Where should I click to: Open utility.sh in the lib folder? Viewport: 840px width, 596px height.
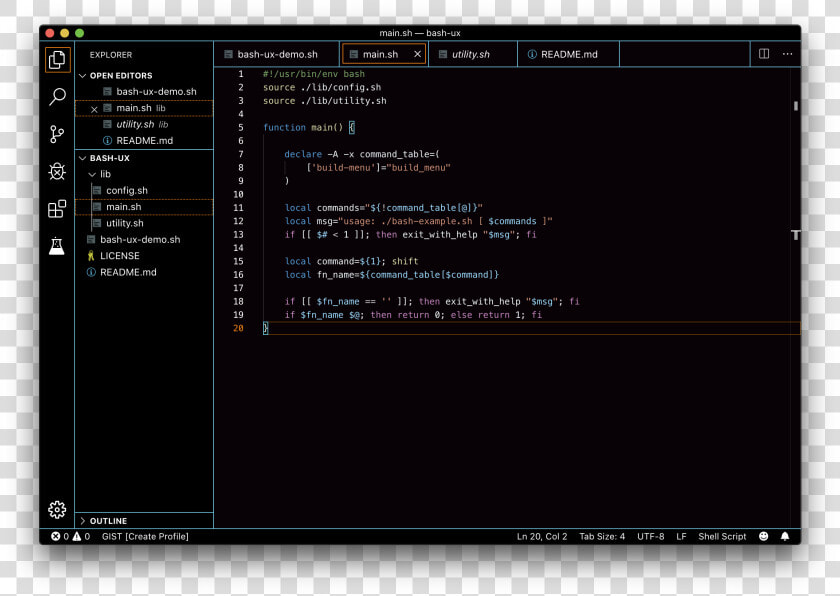pyautogui.click(x=144, y=223)
